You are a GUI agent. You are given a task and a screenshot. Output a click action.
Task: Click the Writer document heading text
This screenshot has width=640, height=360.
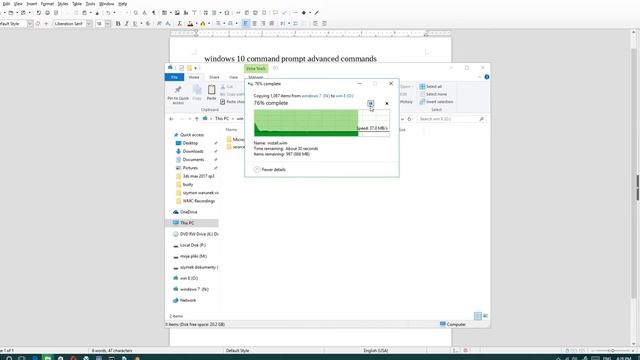click(290, 59)
